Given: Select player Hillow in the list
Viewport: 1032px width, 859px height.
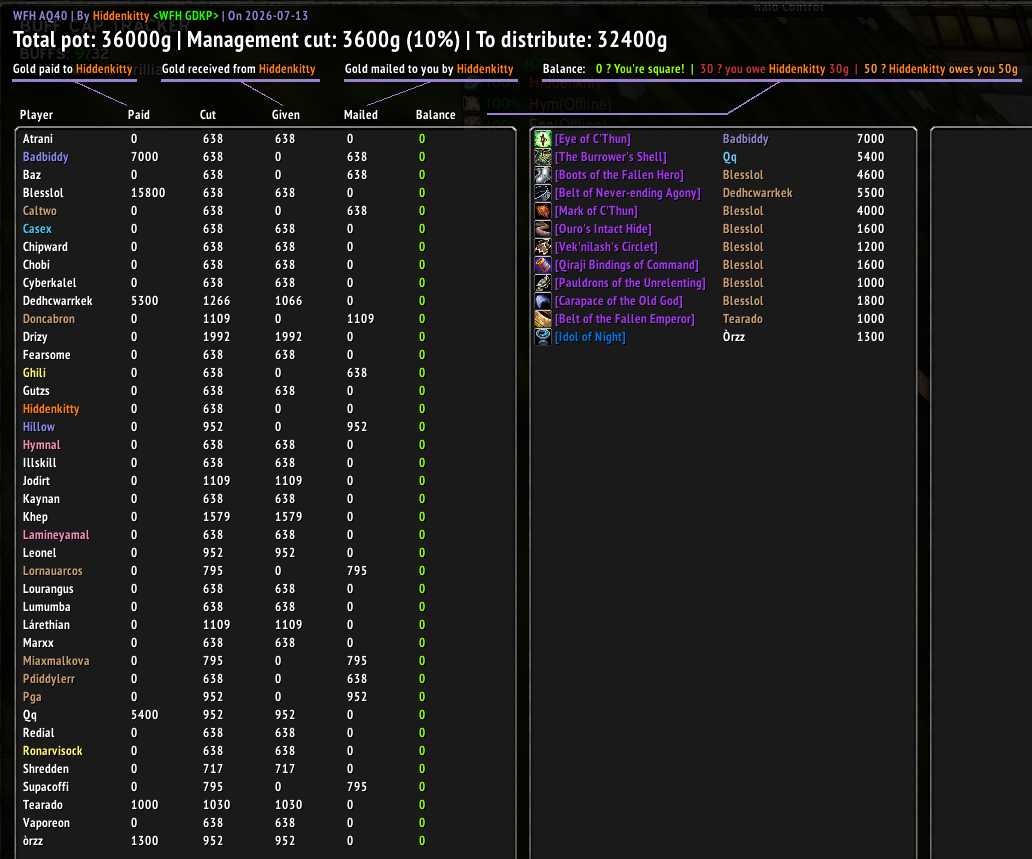Looking at the screenshot, I should click(39, 427).
